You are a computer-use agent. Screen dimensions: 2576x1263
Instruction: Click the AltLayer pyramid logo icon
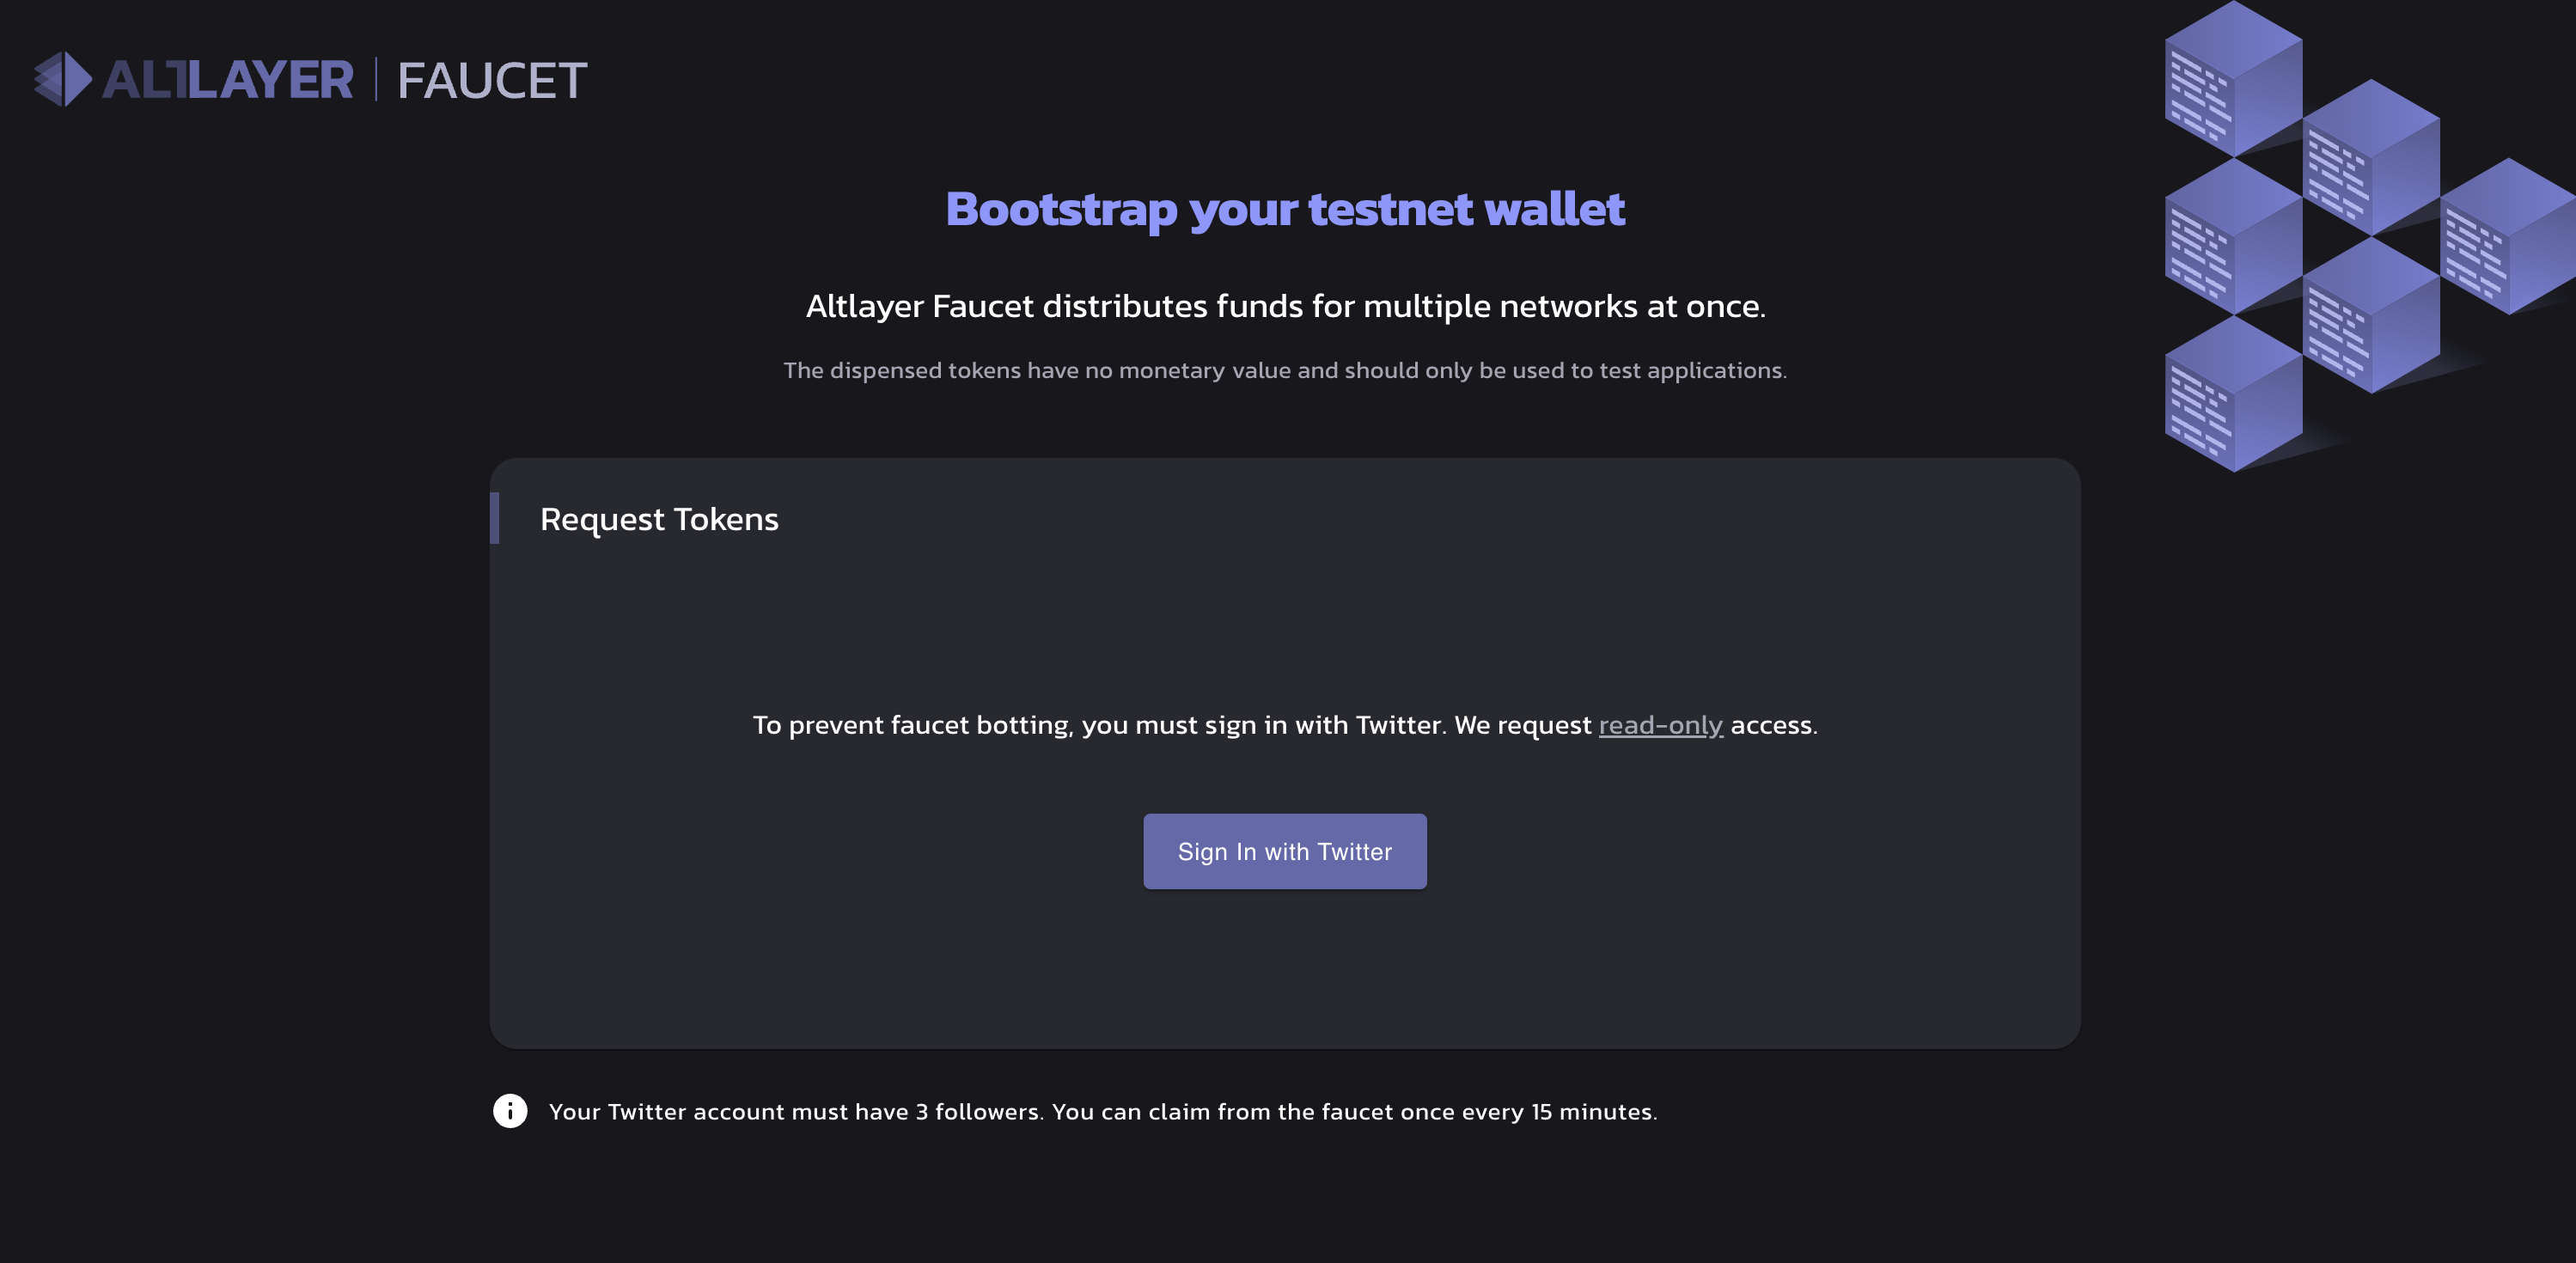(62, 80)
